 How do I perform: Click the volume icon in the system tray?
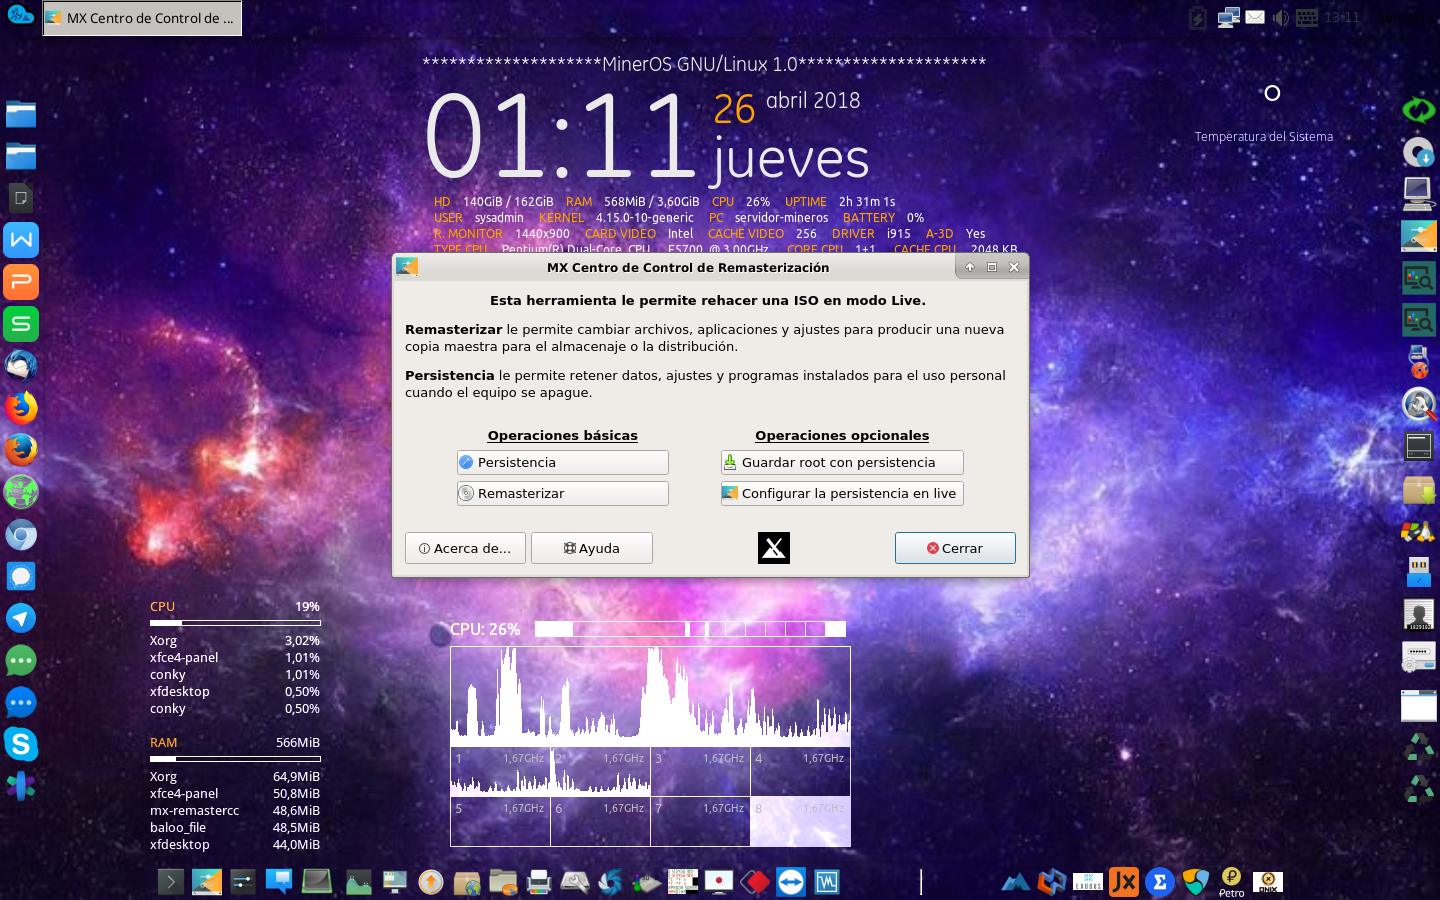1280,17
